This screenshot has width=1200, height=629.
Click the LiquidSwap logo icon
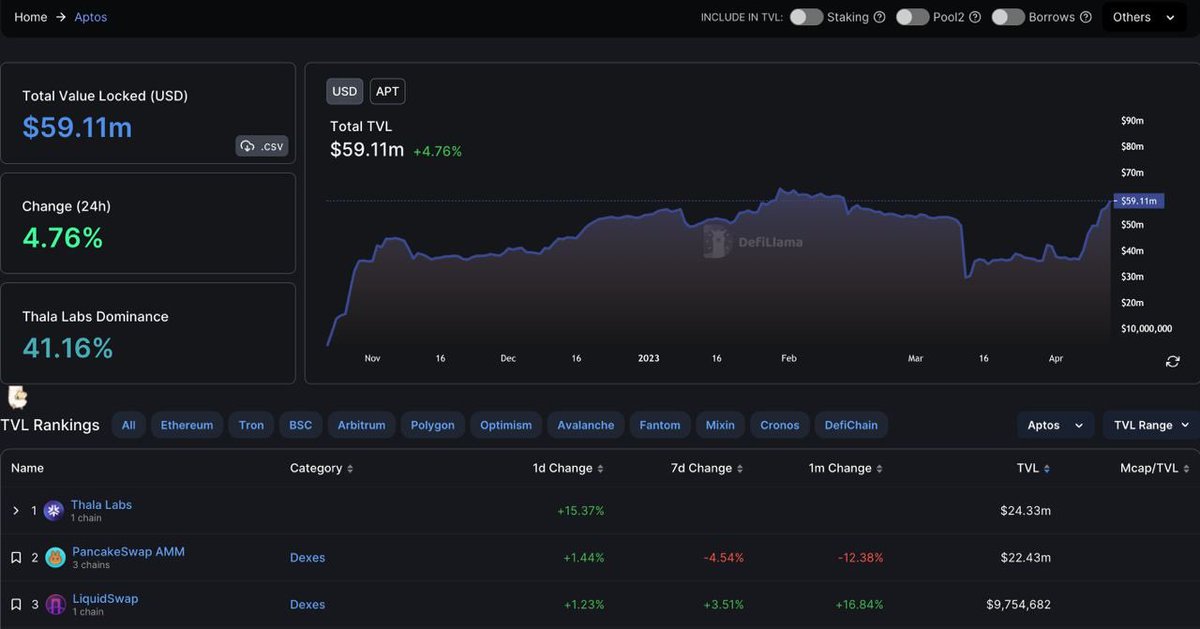(x=55, y=604)
